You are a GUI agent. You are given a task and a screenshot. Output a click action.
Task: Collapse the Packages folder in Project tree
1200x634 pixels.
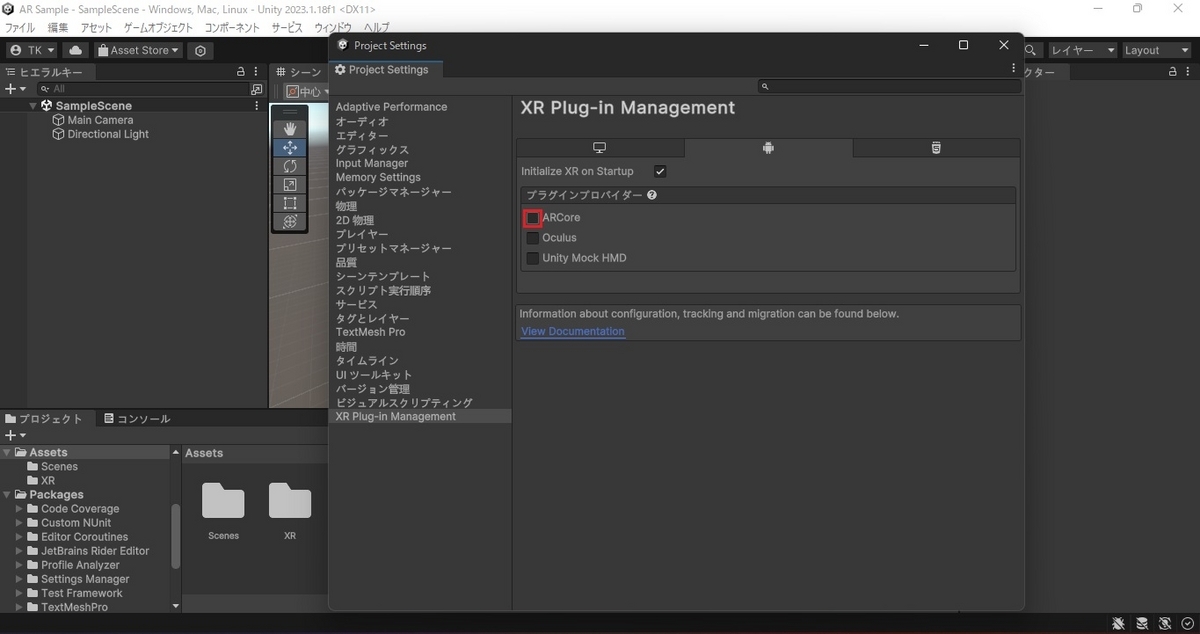click(8, 495)
